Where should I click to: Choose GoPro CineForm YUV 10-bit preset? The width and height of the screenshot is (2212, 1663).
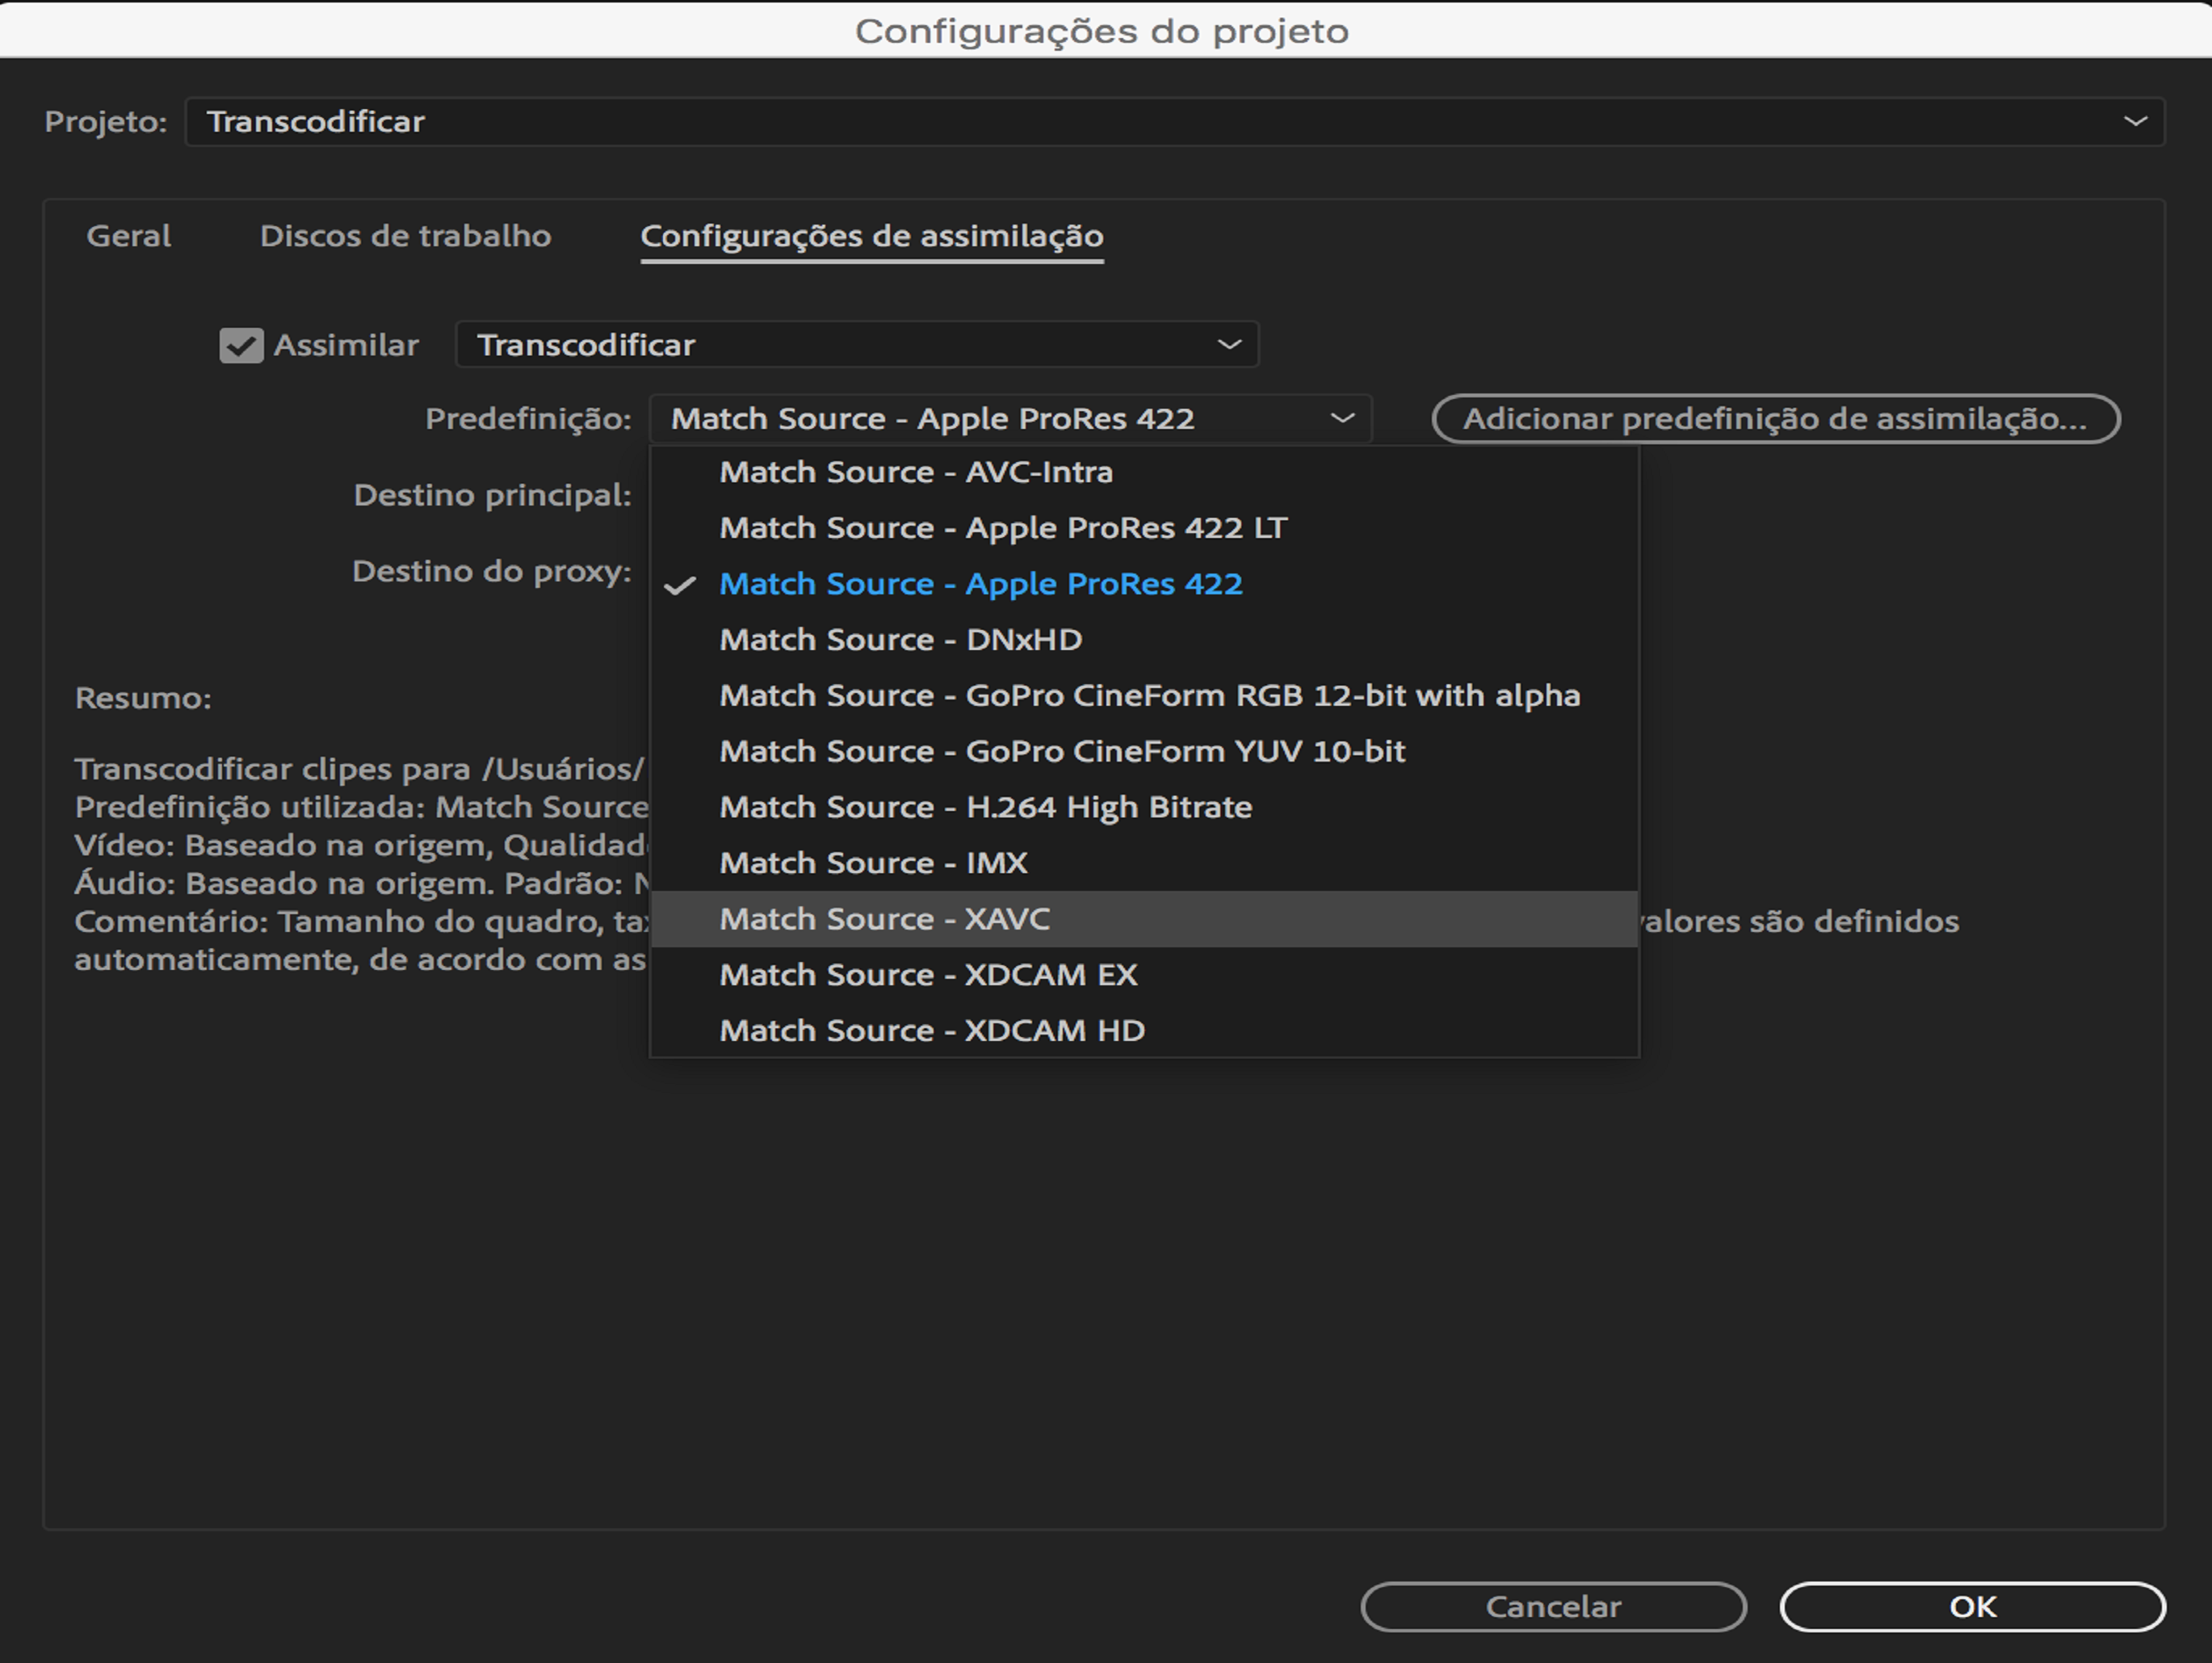pyautogui.click(x=1062, y=752)
